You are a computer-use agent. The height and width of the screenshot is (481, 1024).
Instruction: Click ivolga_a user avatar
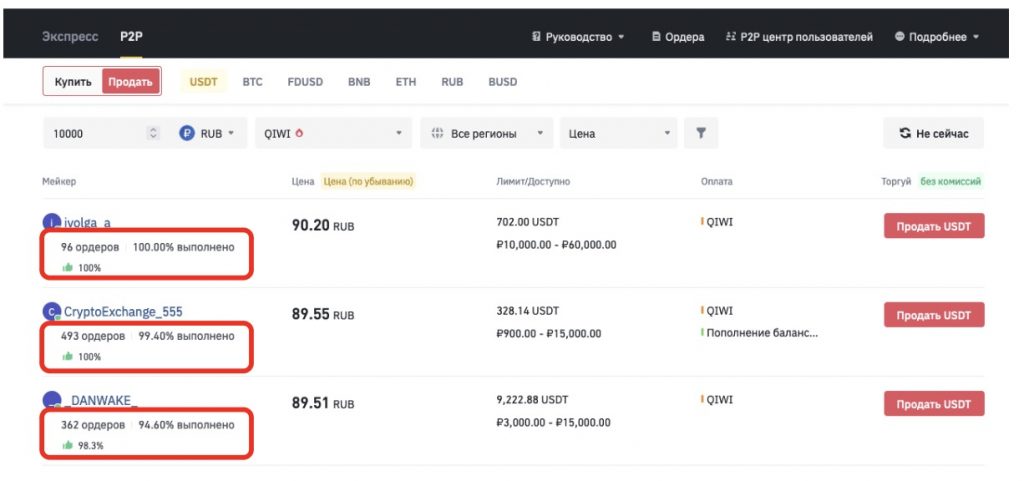[52, 222]
